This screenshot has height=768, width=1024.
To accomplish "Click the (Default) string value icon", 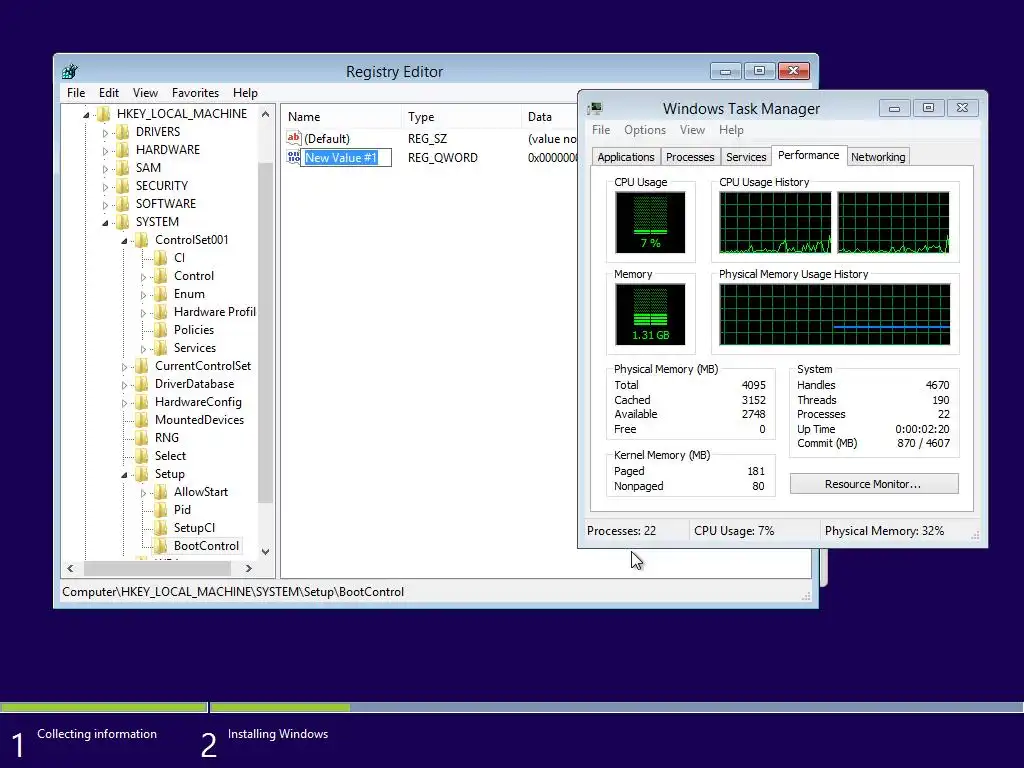I will (x=294, y=138).
